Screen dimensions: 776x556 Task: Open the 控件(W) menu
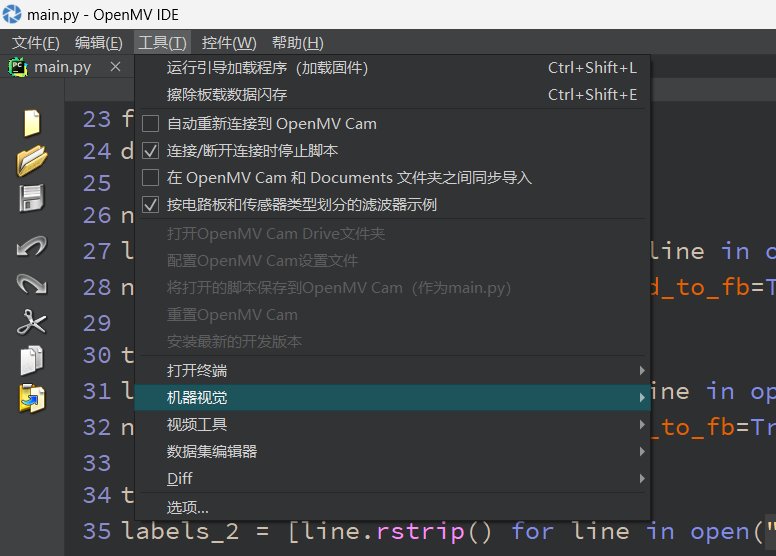229,43
